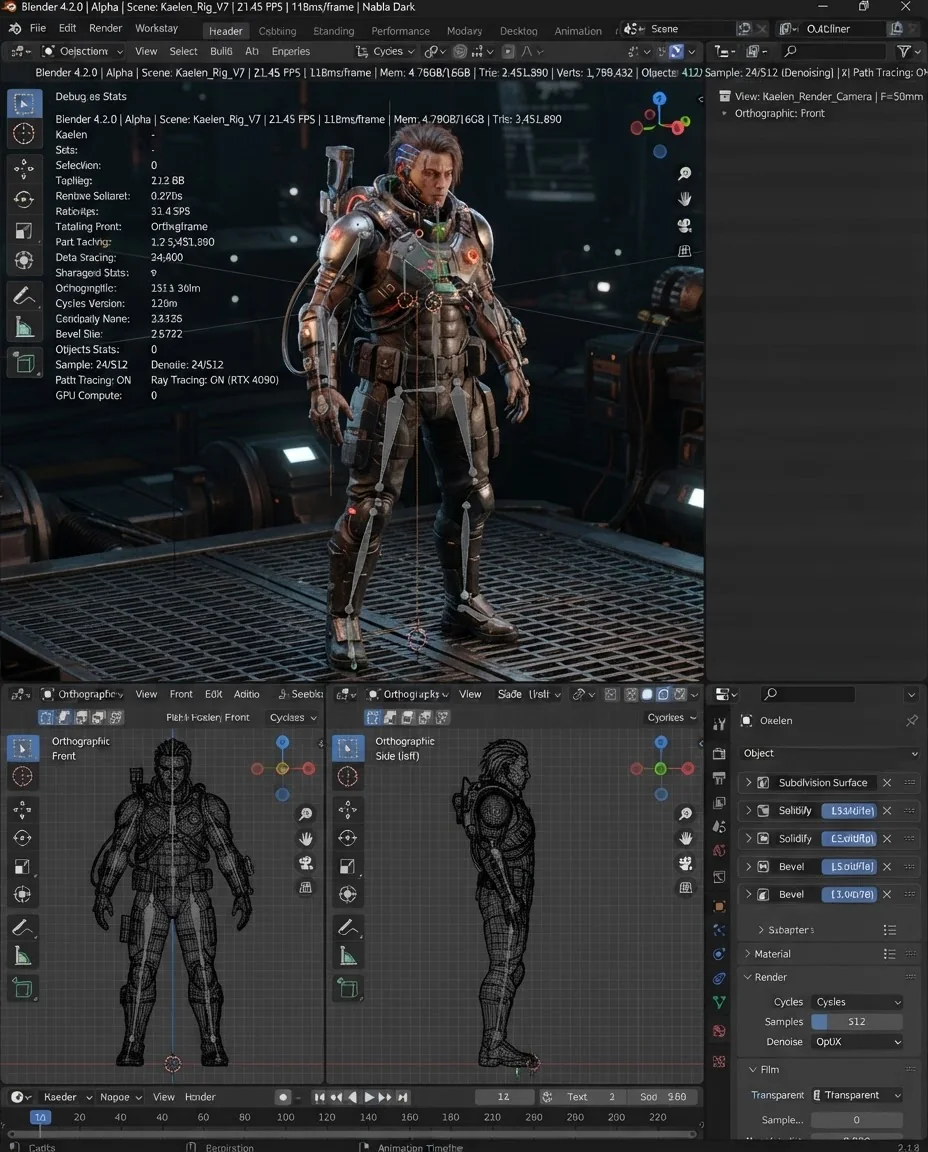Click the pan hand icon in side viewport
Image resolution: width=928 pixels, height=1152 pixels.
pyautogui.click(x=686, y=838)
